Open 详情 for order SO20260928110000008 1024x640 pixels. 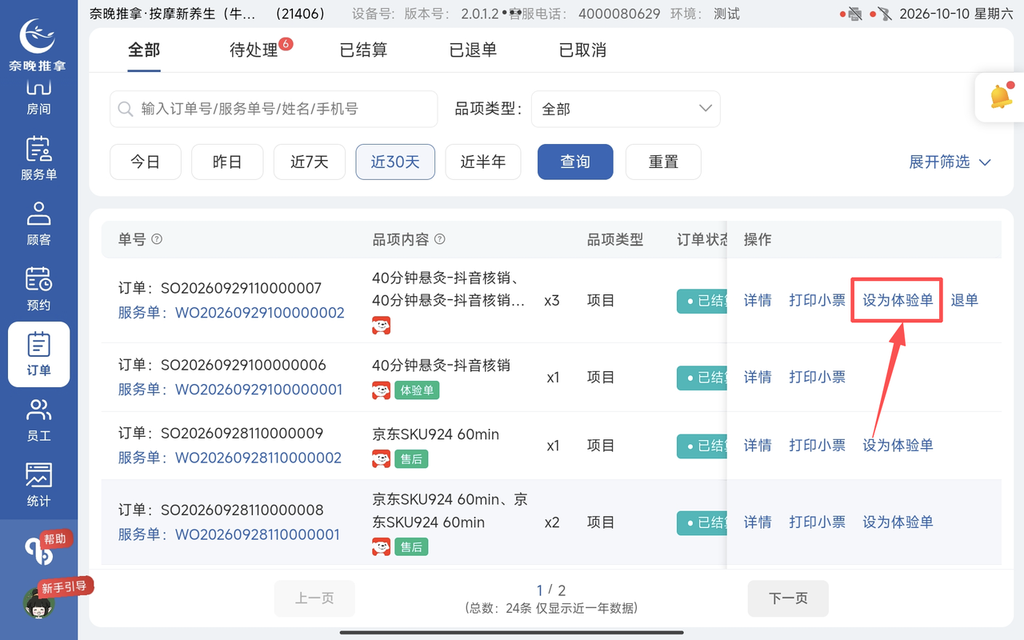click(758, 522)
